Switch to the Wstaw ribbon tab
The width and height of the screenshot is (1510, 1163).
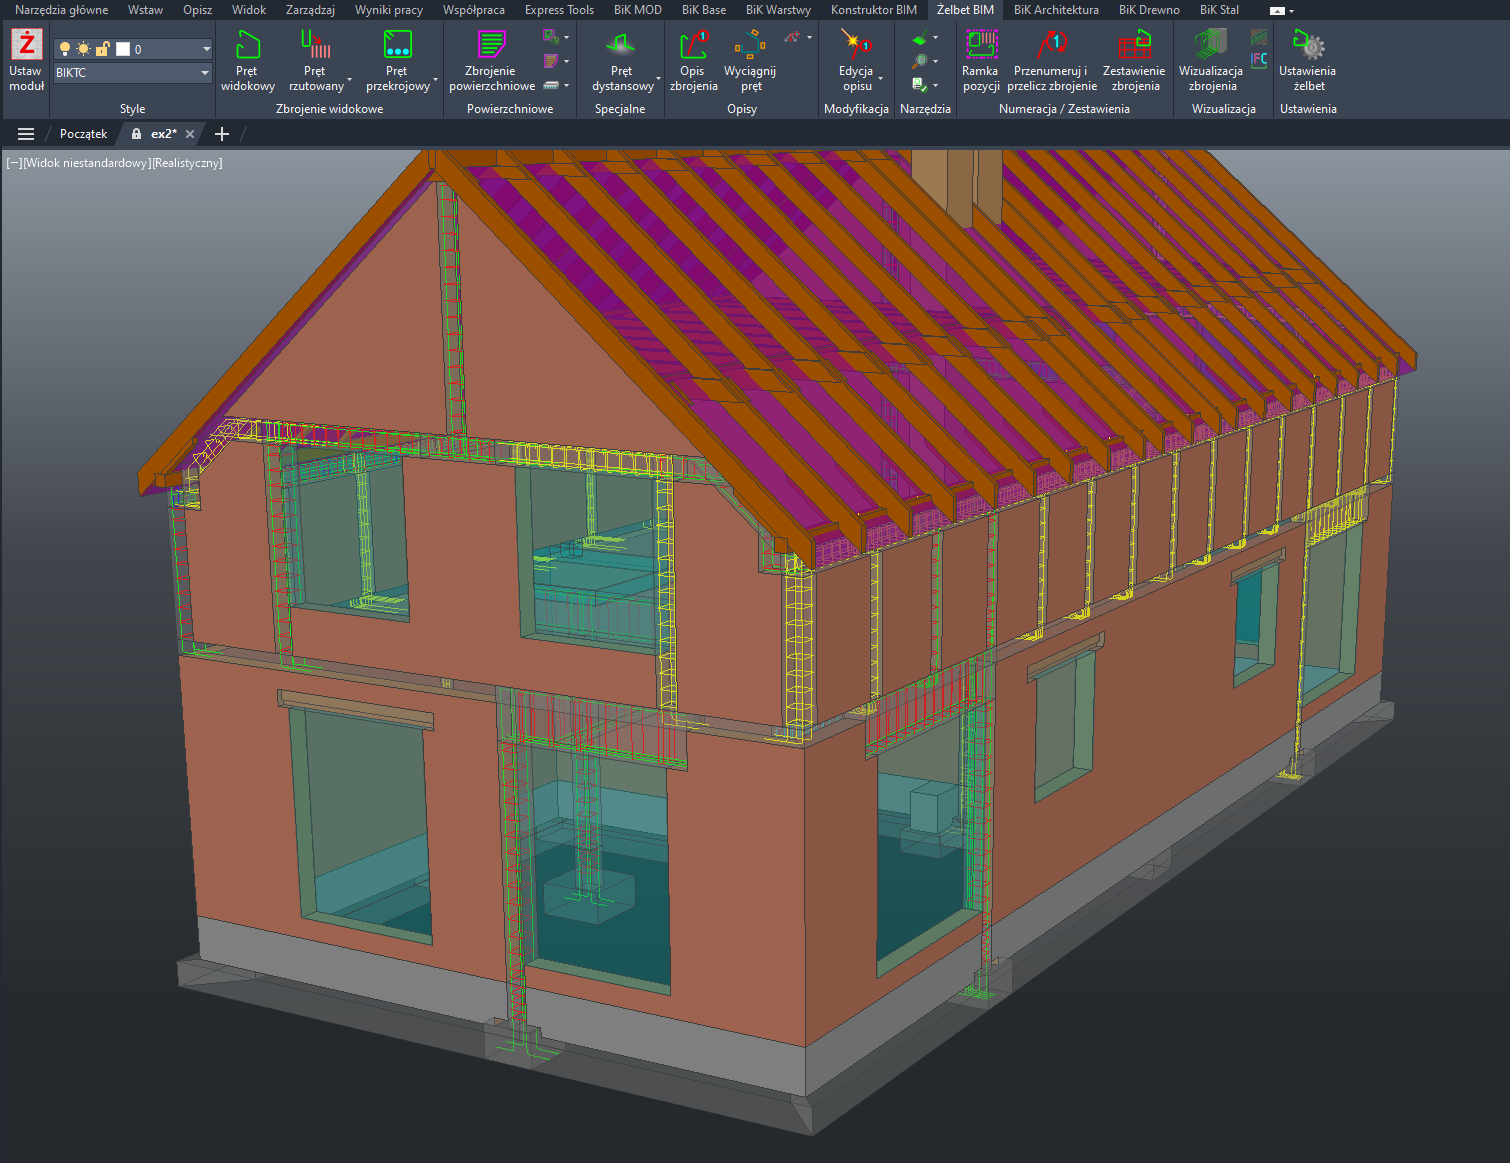click(145, 10)
